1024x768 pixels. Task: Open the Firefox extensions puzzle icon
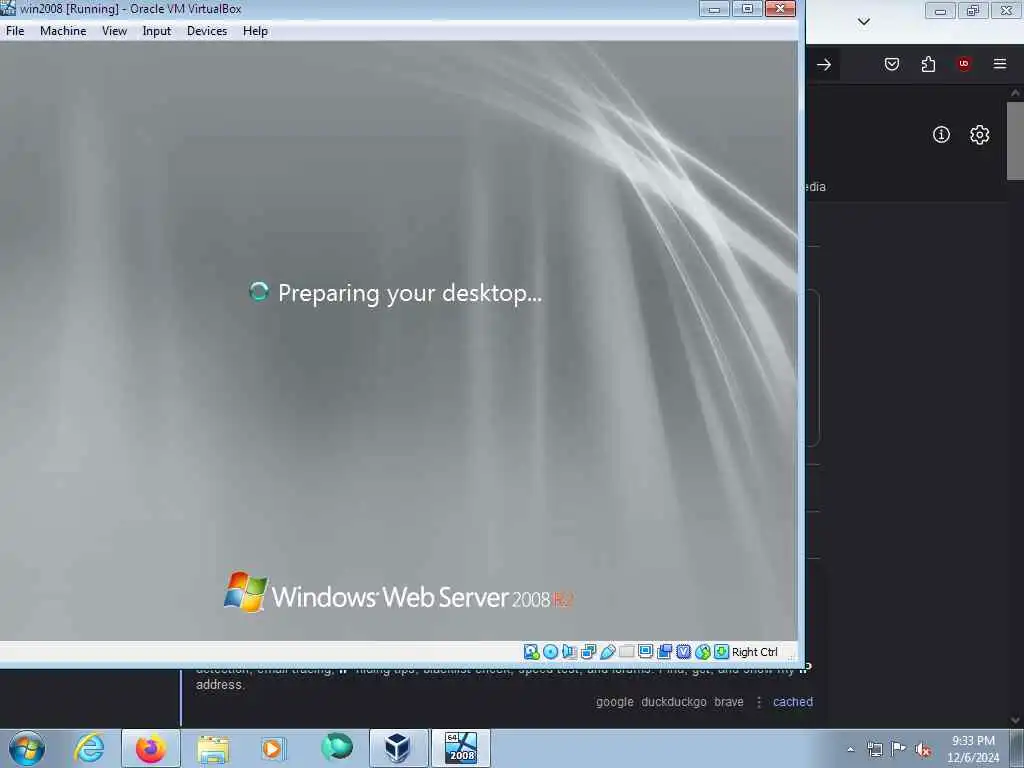(928, 64)
